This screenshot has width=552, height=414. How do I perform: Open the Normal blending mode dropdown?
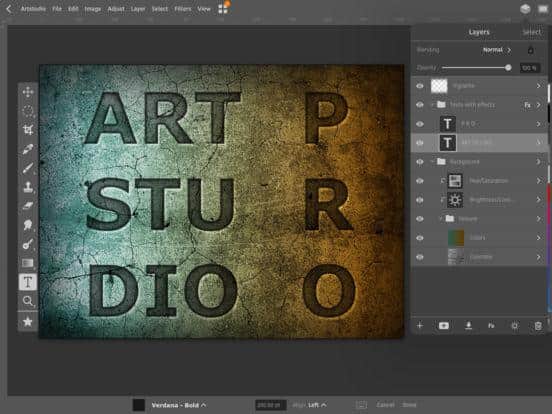click(496, 50)
